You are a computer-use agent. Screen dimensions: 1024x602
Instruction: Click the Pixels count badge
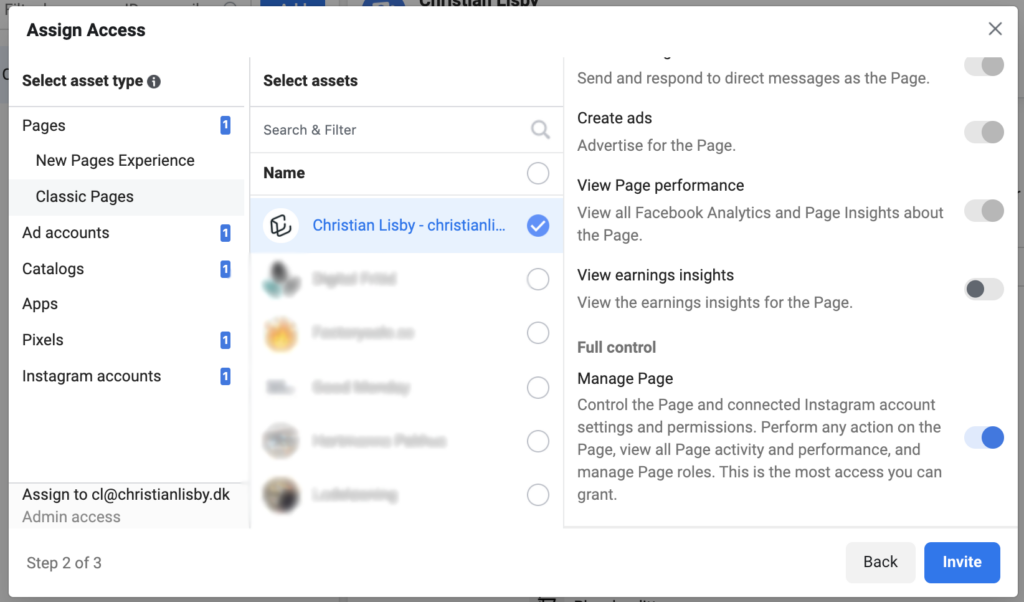(225, 340)
